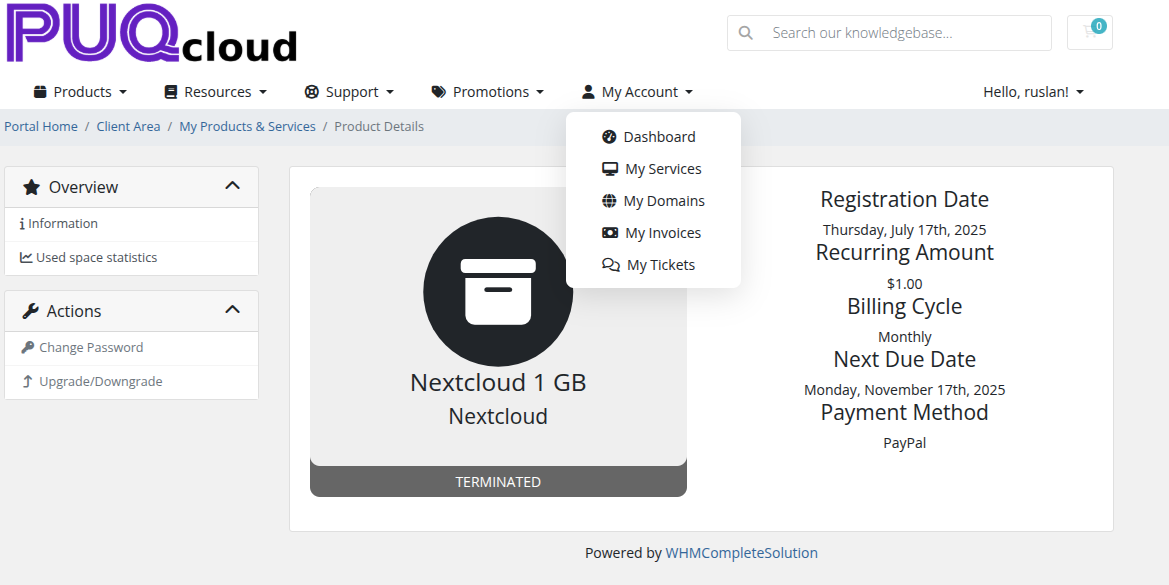
Task: Click the search magnifier icon
Action: click(746, 33)
